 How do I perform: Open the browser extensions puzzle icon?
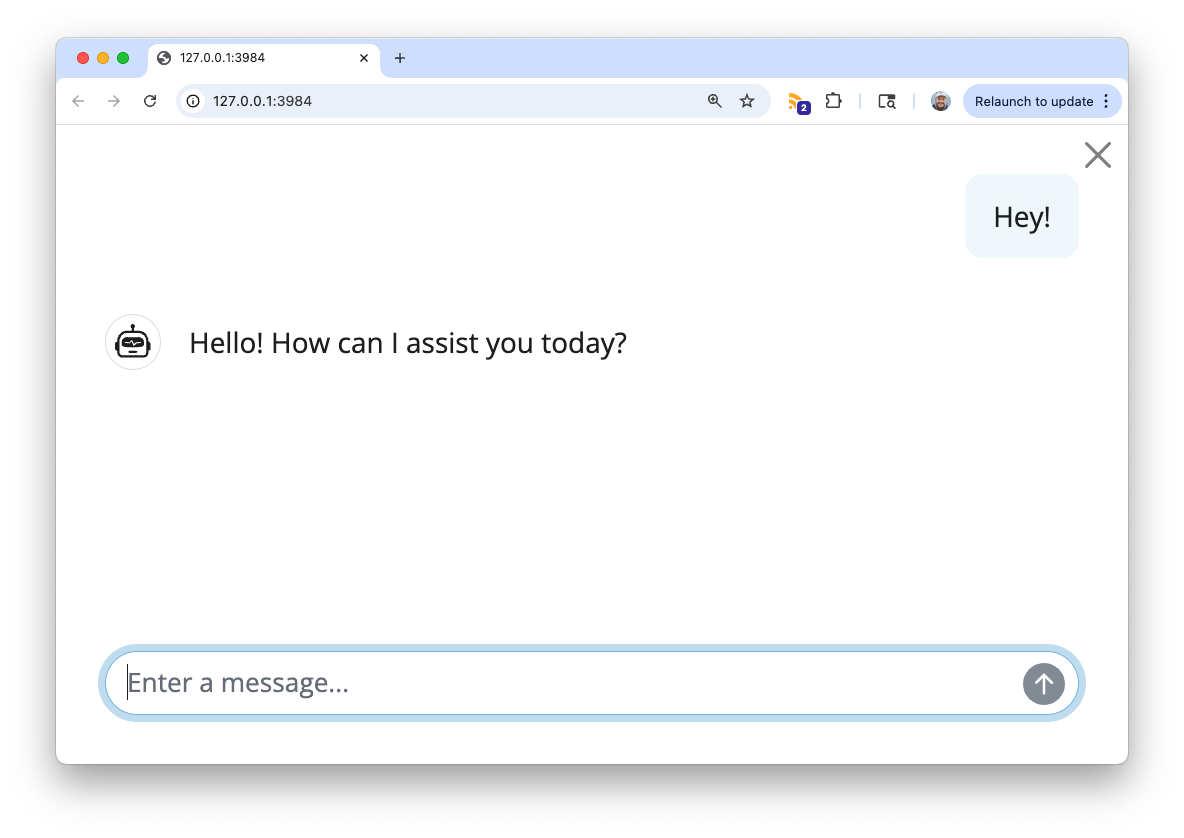click(x=833, y=101)
